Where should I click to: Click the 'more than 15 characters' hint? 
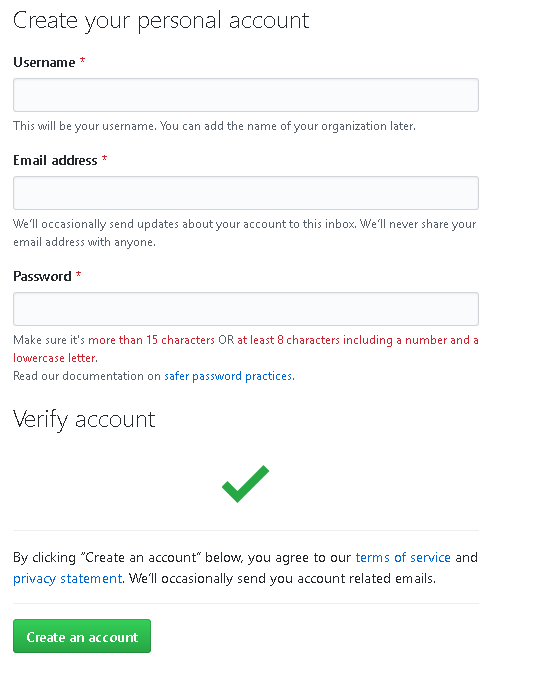(151, 340)
